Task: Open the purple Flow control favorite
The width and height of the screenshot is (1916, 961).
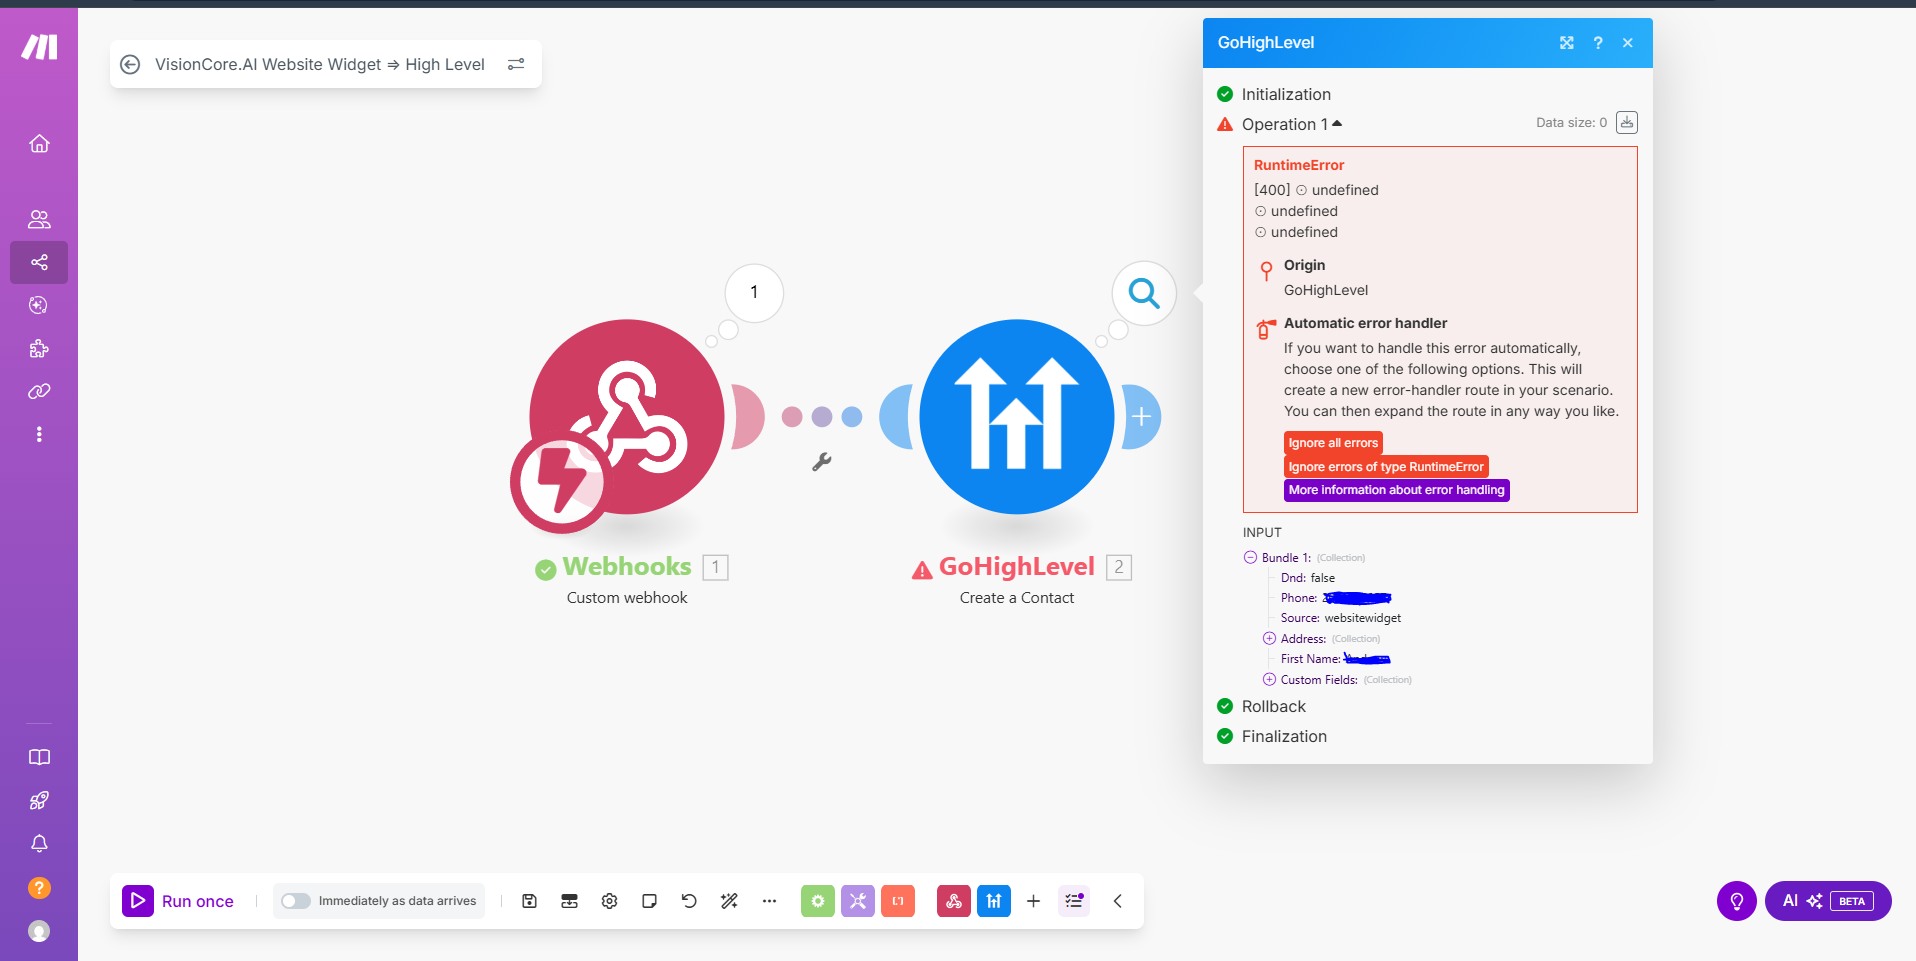Action: (x=858, y=901)
